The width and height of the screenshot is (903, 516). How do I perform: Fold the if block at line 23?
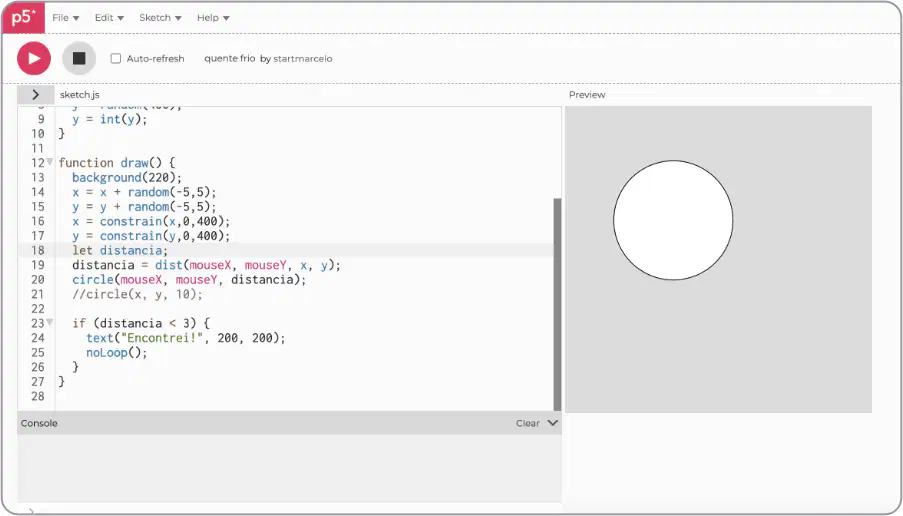point(50,322)
